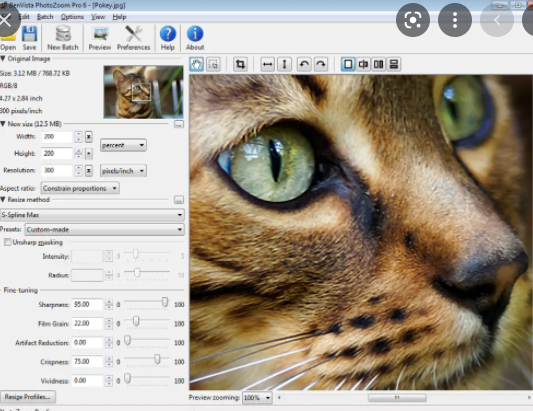The height and width of the screenshot is (411, 533).
Task: Click the Sharpness value field
Action: [87, 304]
